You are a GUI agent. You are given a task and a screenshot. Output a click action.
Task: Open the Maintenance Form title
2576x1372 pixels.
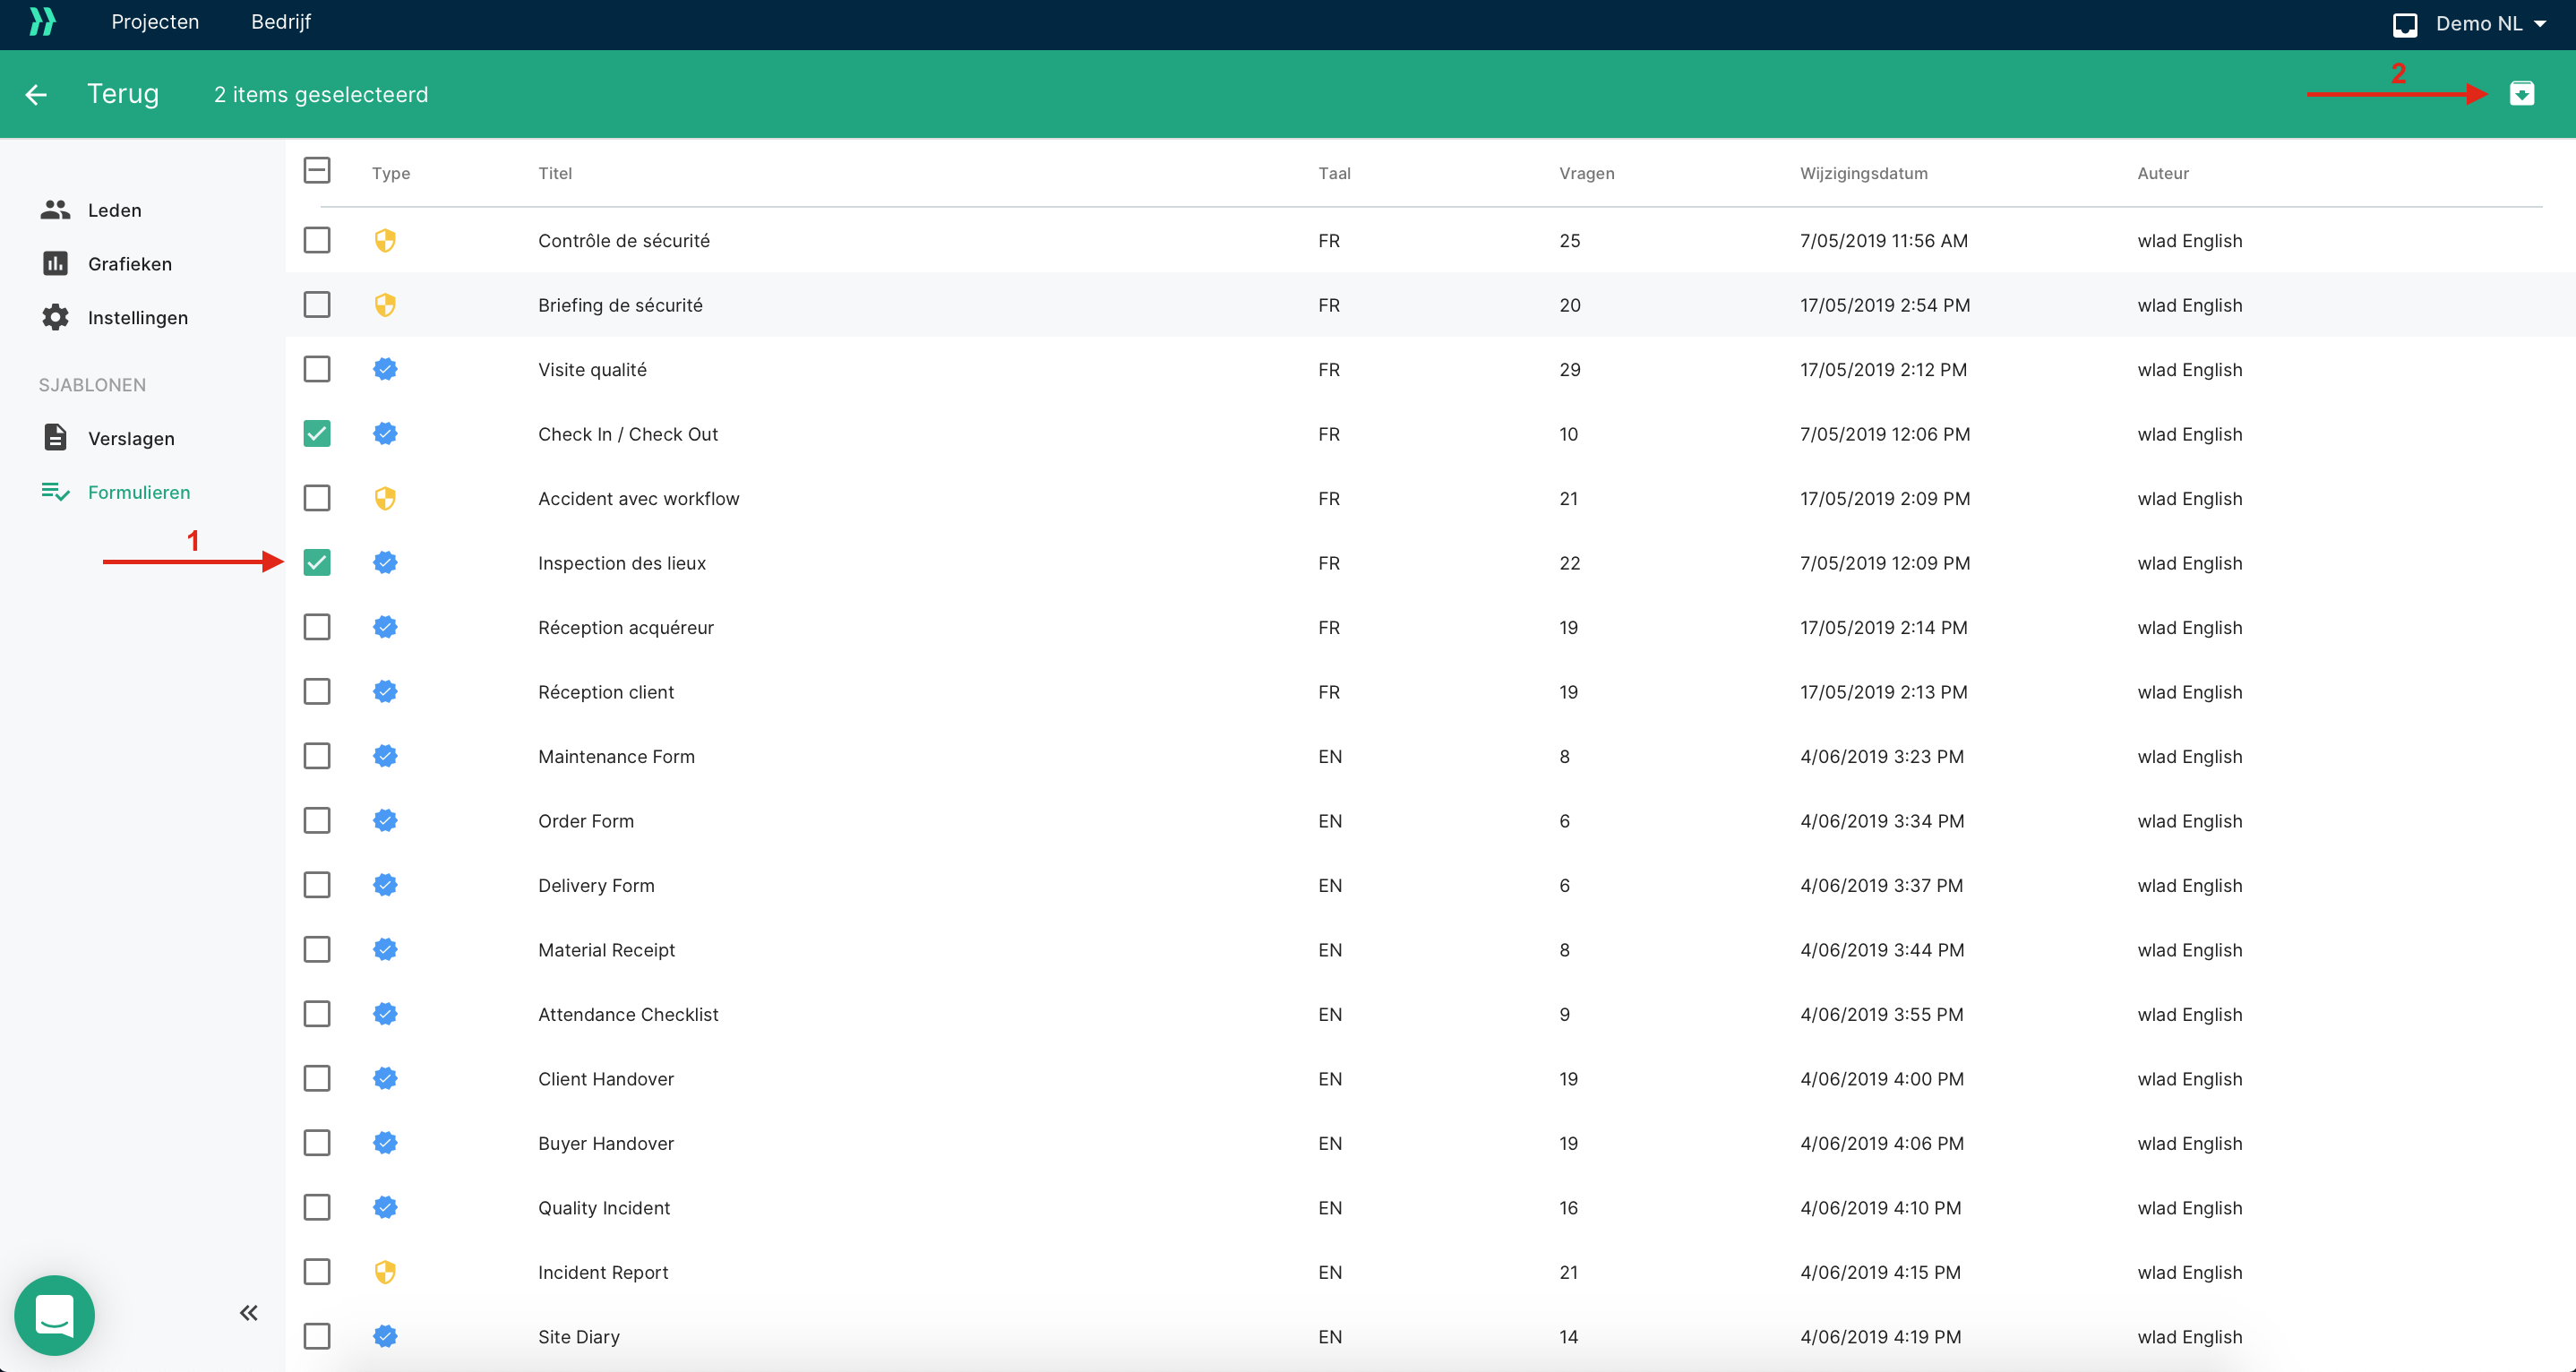click(x=616, y=757)
